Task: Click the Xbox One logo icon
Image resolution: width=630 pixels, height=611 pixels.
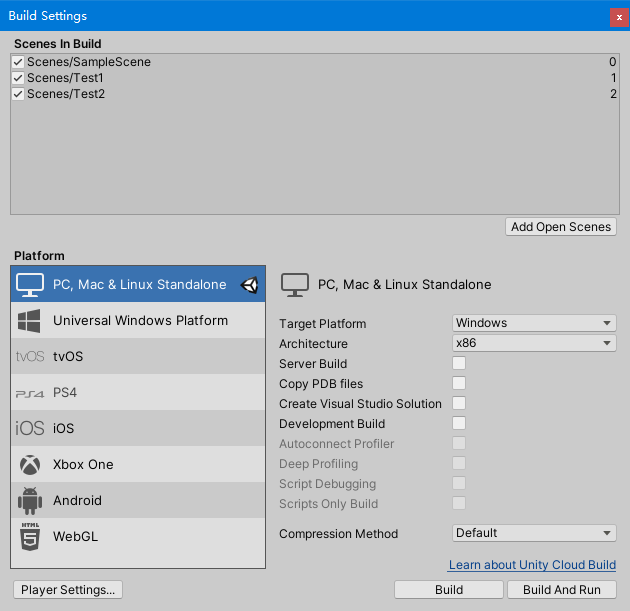Action: [x=30, y=465]
